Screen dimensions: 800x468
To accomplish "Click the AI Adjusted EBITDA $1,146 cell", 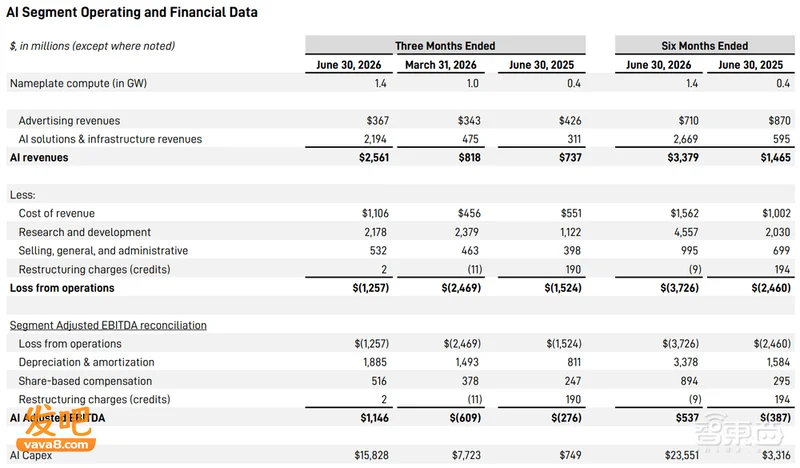I will (x=374, y=418).
